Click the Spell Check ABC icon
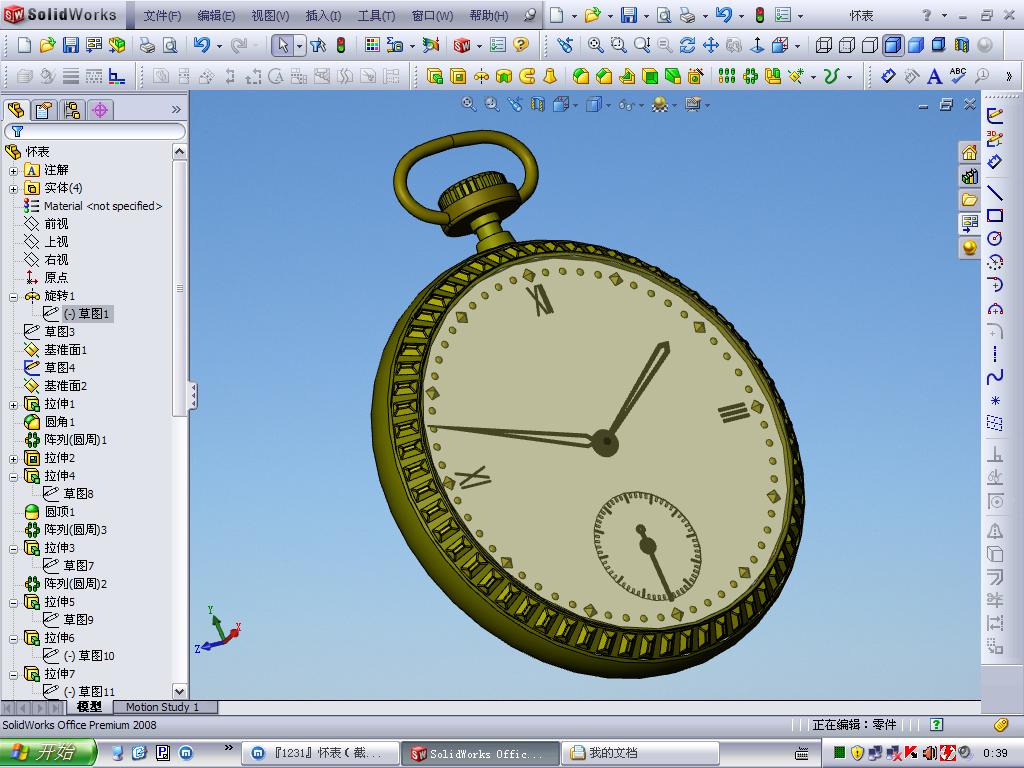This screenshot has height=768, width=1024. tap(958, 76)
